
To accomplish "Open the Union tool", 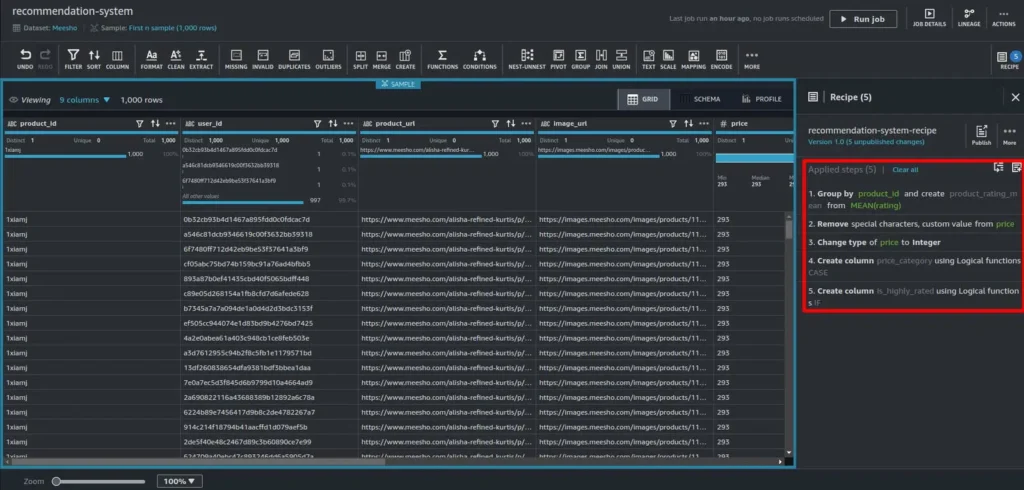I will coord(621,59).
